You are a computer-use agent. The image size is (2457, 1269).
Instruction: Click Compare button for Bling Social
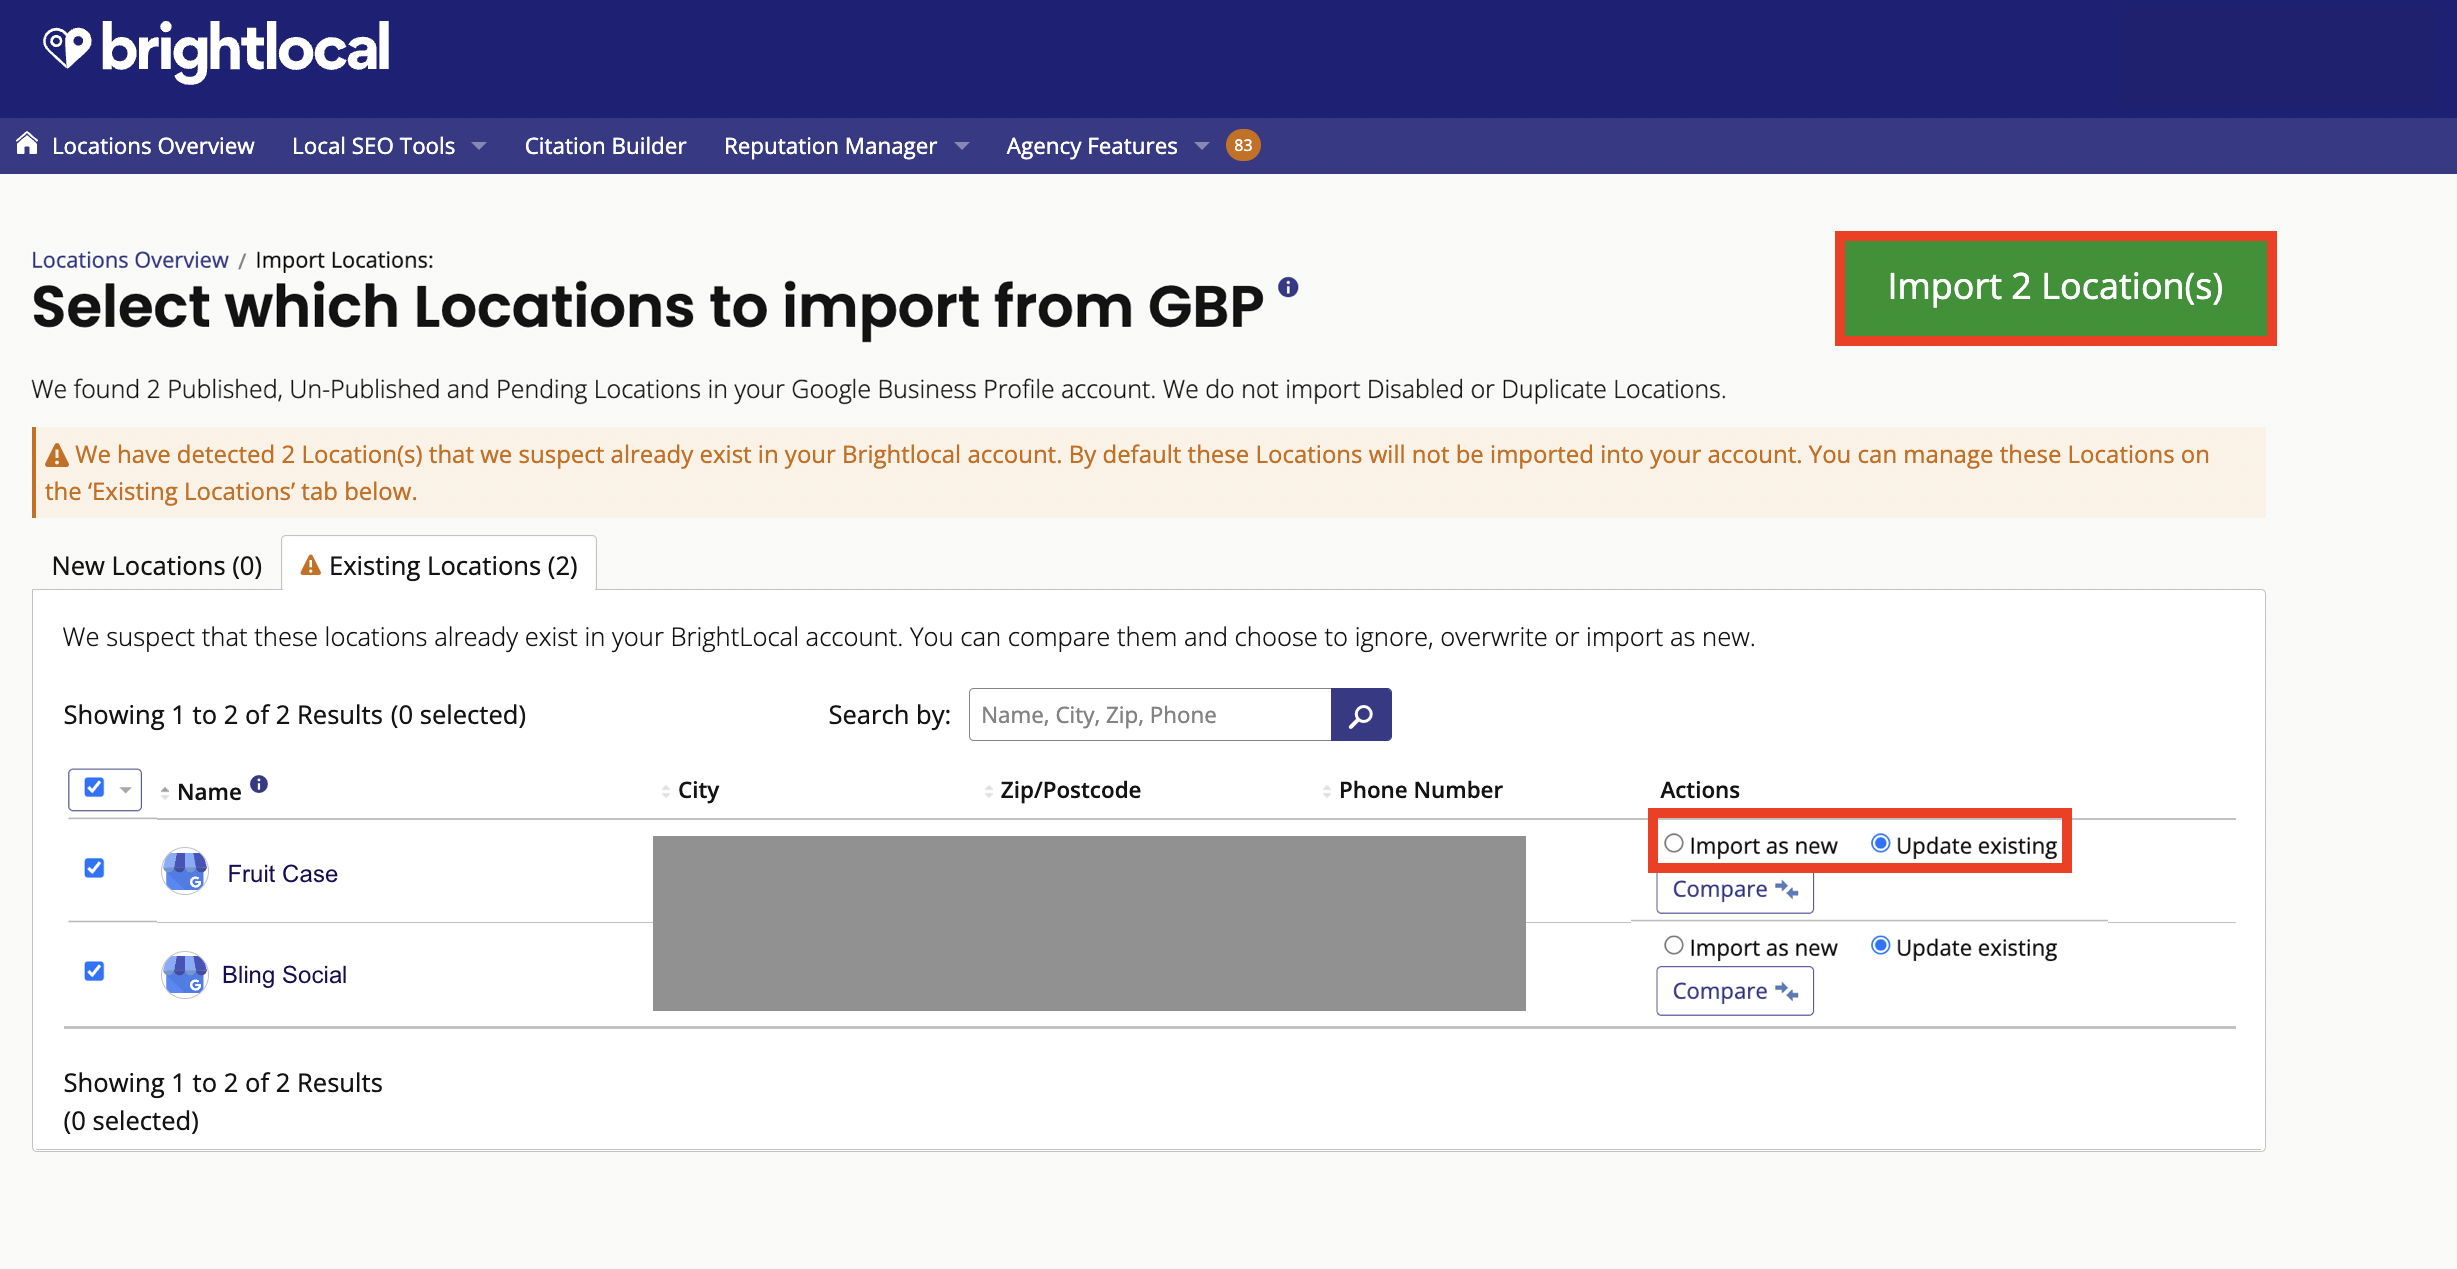(1734, 991)
